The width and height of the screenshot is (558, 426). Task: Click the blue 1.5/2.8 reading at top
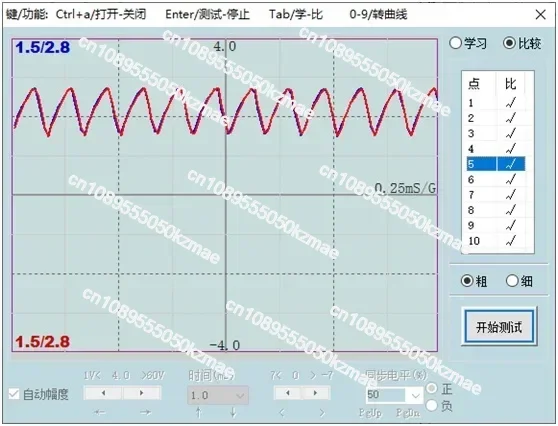pos(42,48)
